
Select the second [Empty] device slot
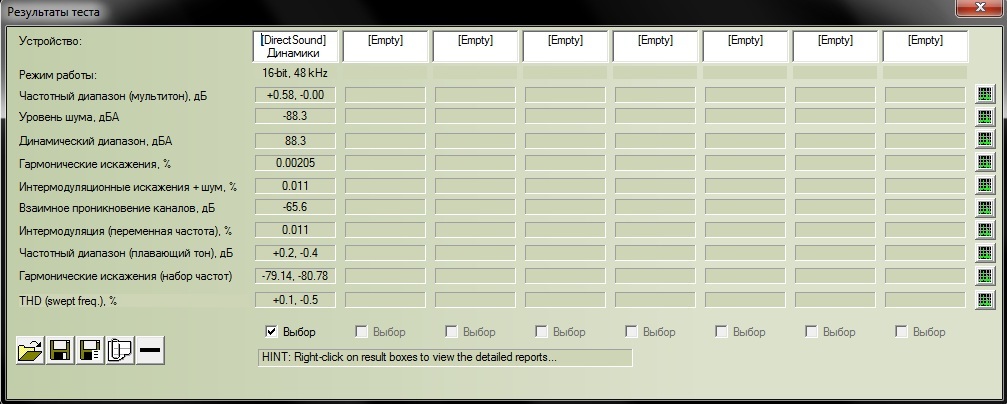tap(475, 47)
